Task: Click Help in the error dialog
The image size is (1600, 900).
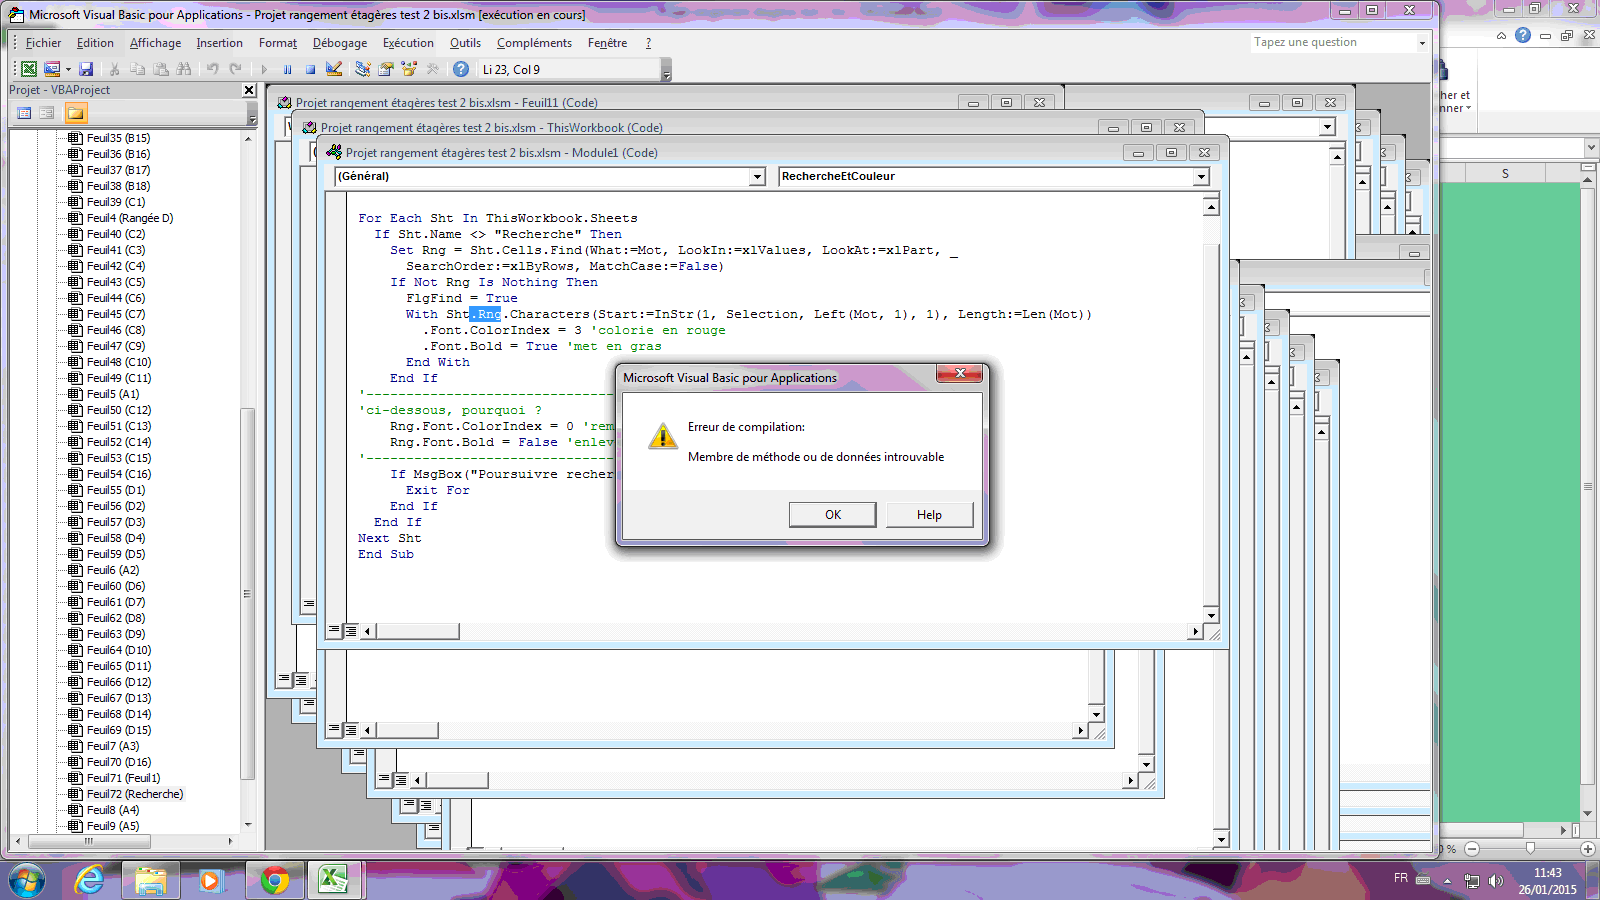Action: (x=929, y=515)
